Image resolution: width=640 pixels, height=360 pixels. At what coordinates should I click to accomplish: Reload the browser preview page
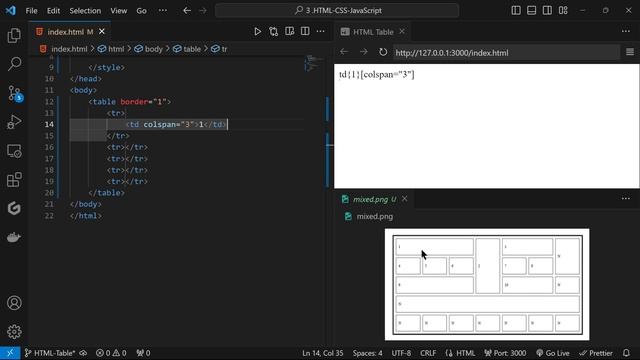point(382,52)
